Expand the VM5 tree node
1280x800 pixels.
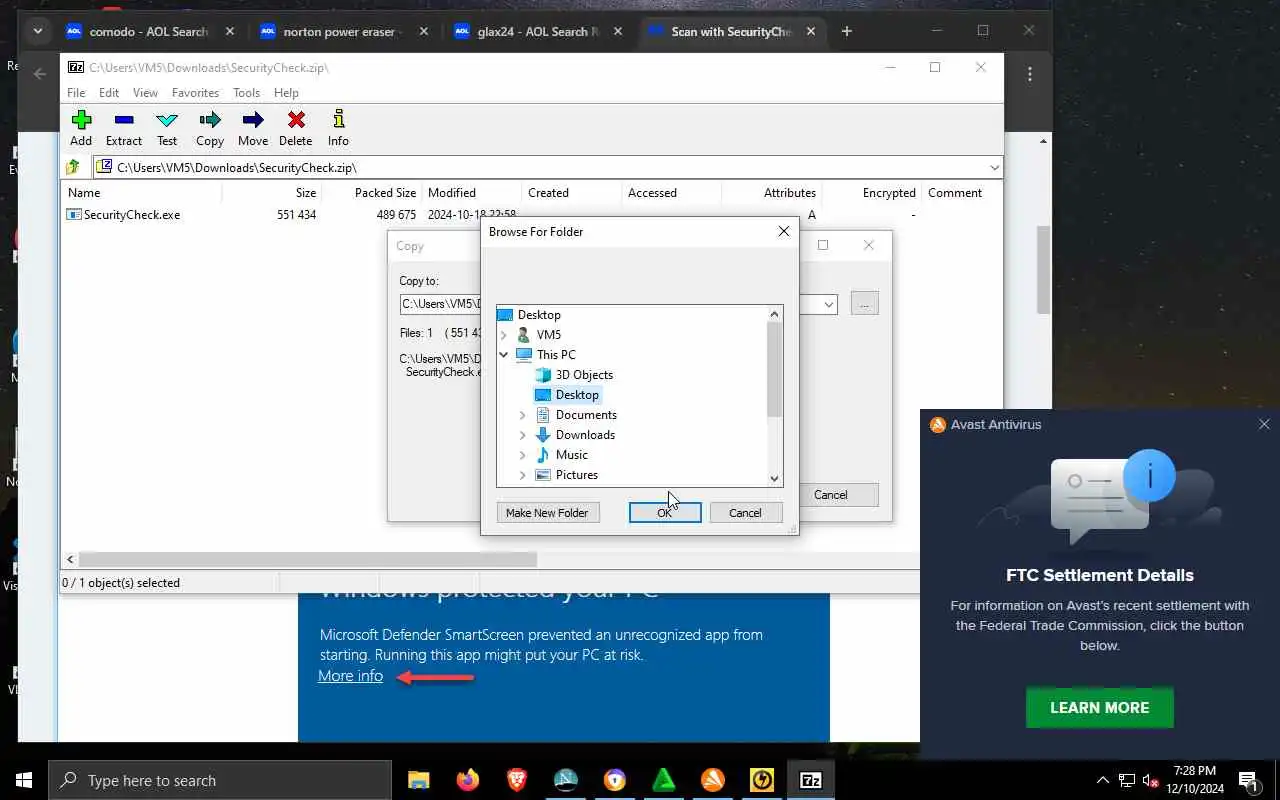504,335
